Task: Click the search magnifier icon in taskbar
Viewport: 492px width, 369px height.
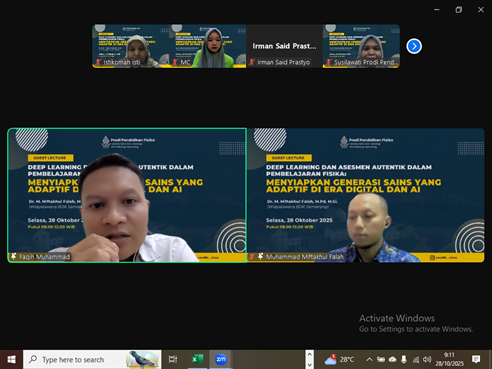Action: click(x=33, y=359)
